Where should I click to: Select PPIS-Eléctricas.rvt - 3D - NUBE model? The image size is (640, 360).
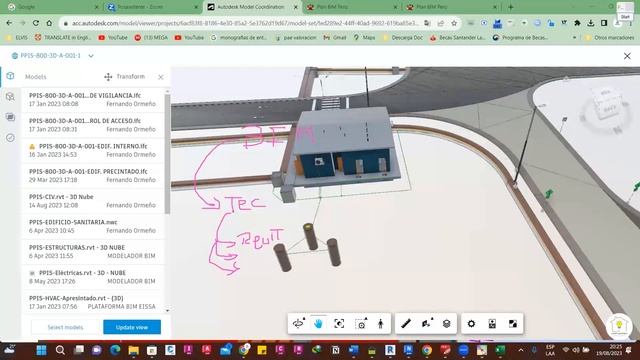(x=93, y=277)
